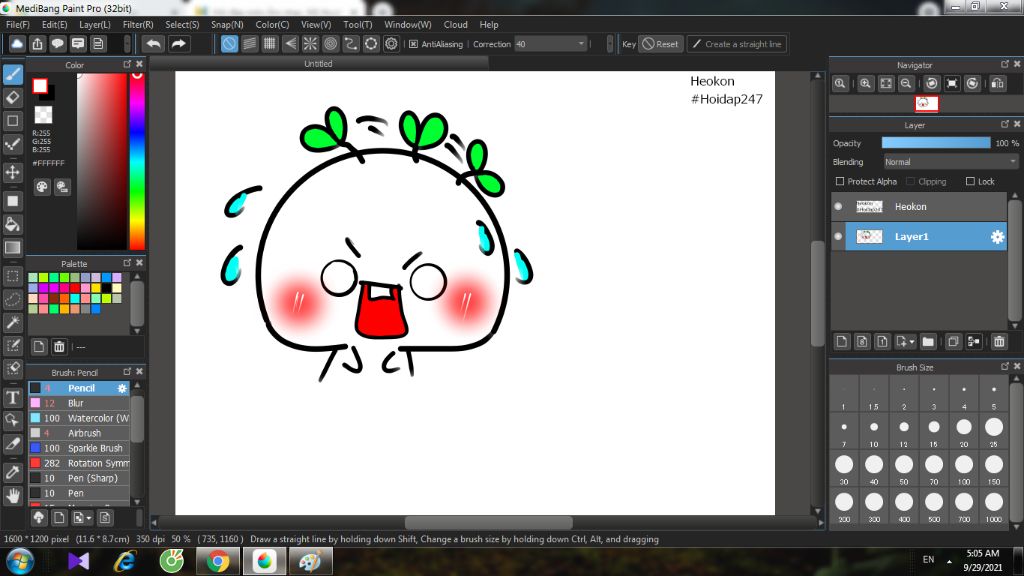1024x576 pixels.
Task: Click the Navigator canvas thumbnail
Action: [926, 103]
